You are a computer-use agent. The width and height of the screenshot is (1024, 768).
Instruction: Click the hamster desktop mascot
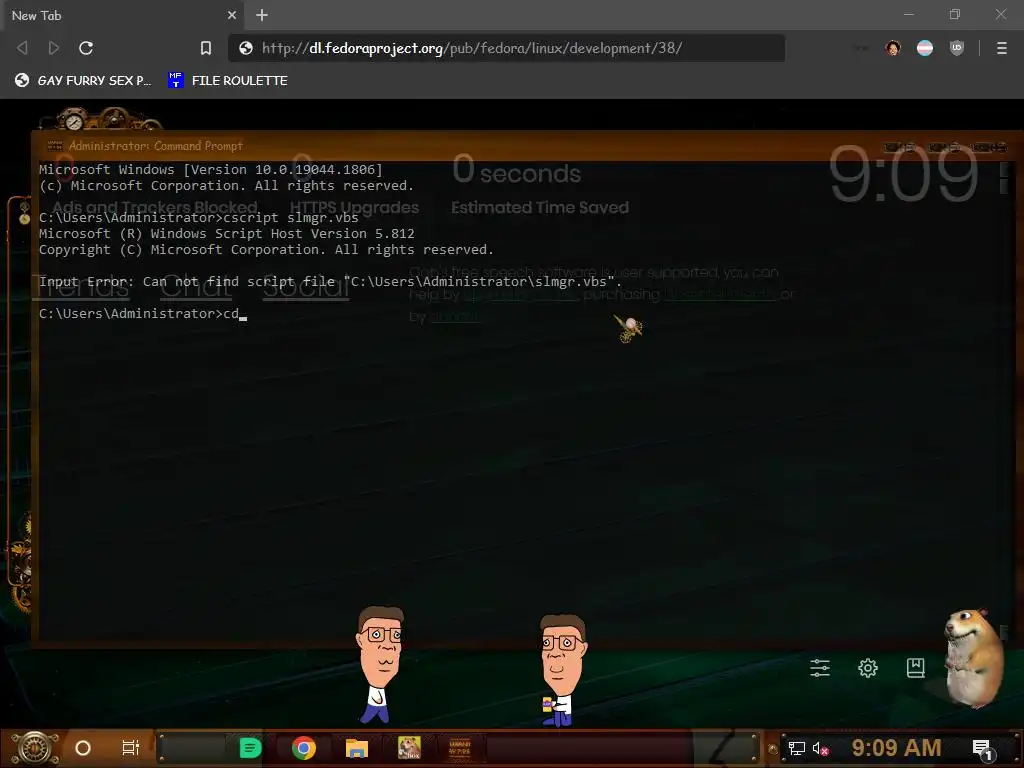click(x=974, y=658)
